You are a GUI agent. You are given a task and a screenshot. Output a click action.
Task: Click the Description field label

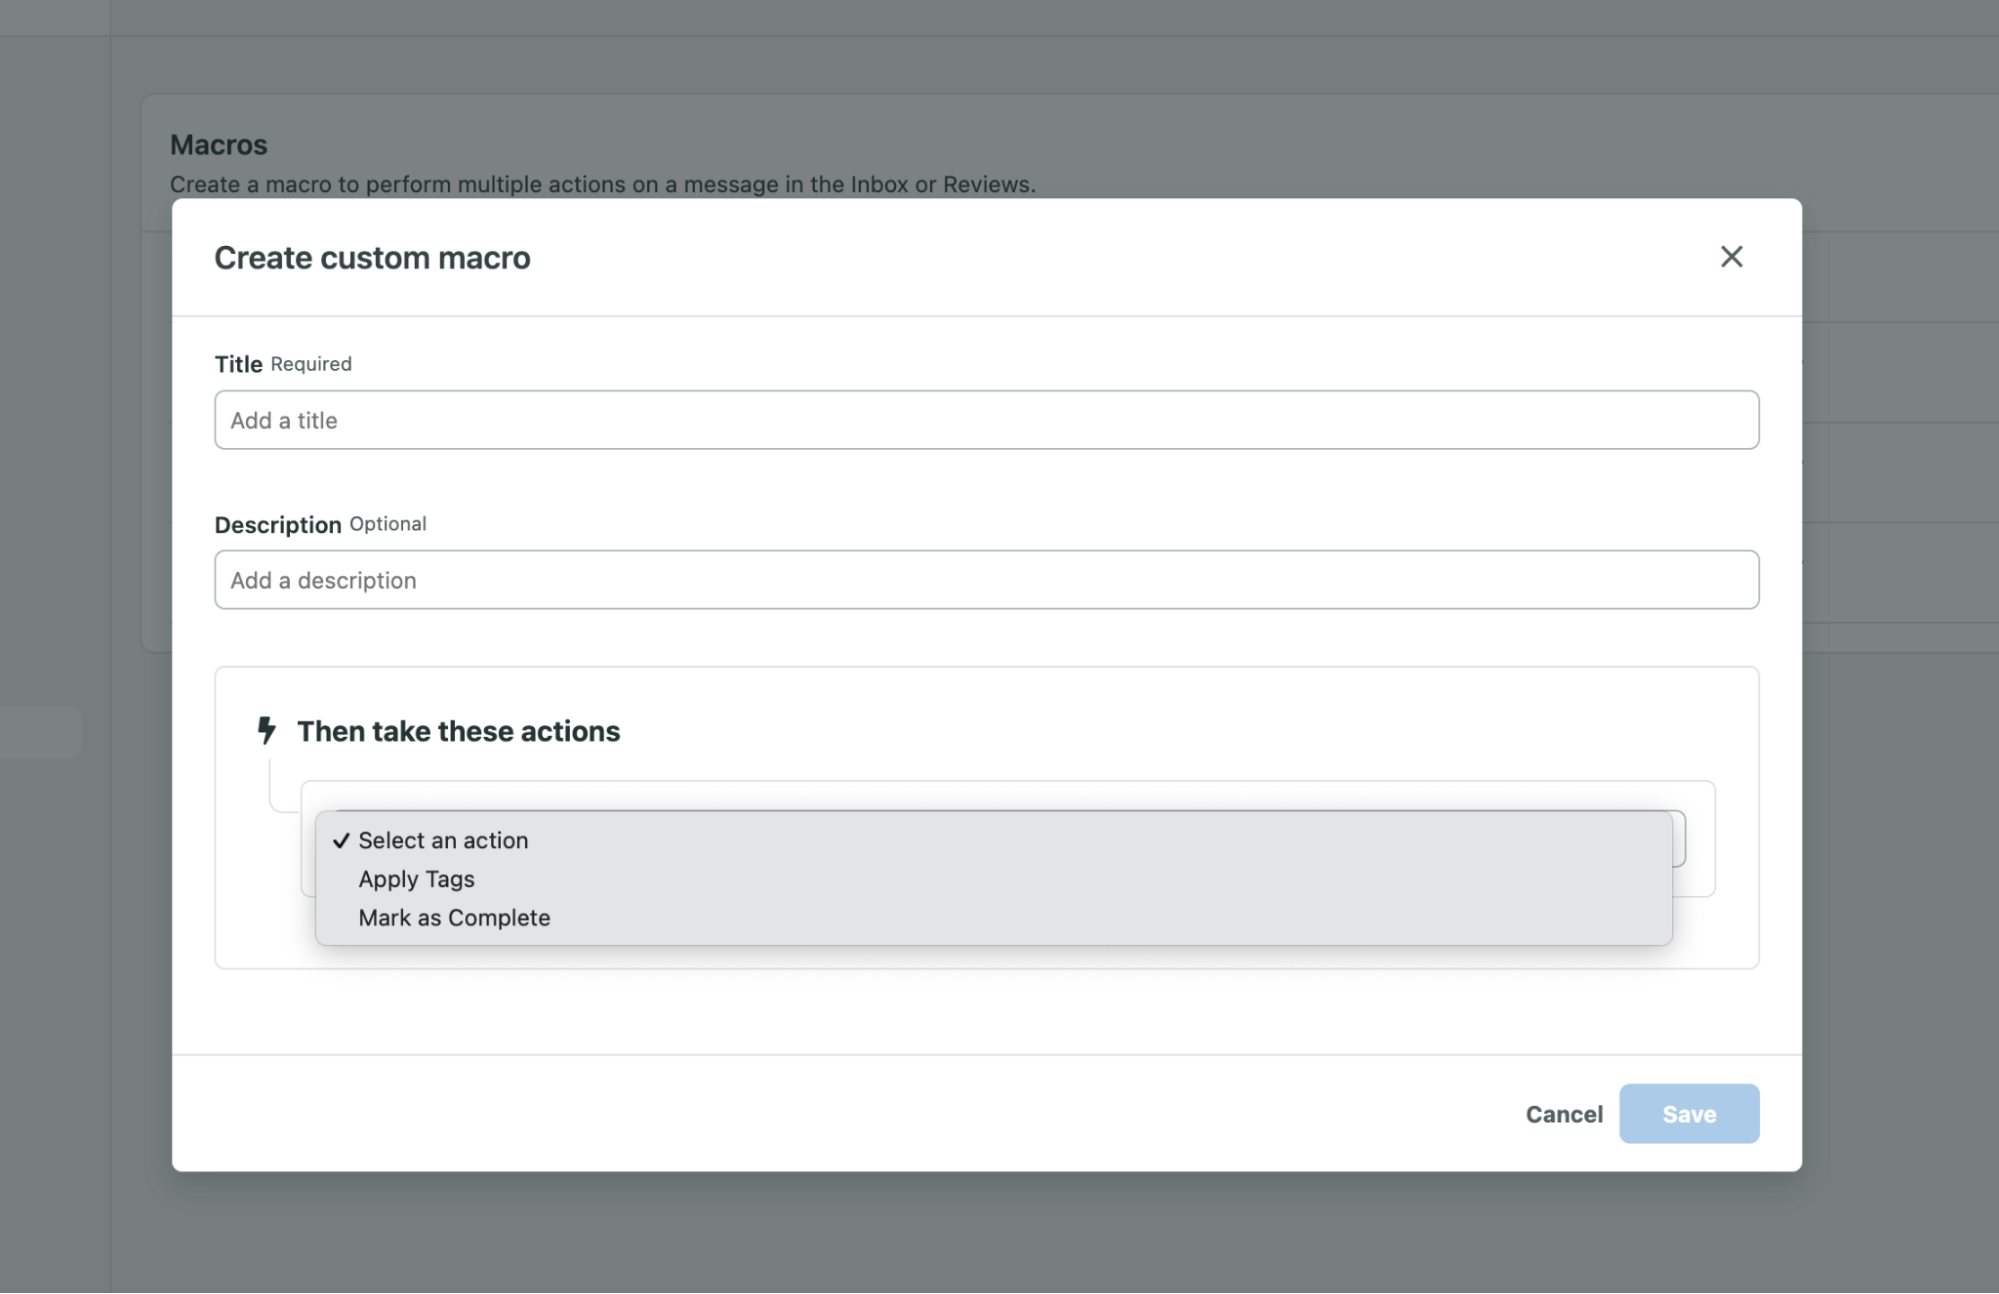[x=277, y=525]
